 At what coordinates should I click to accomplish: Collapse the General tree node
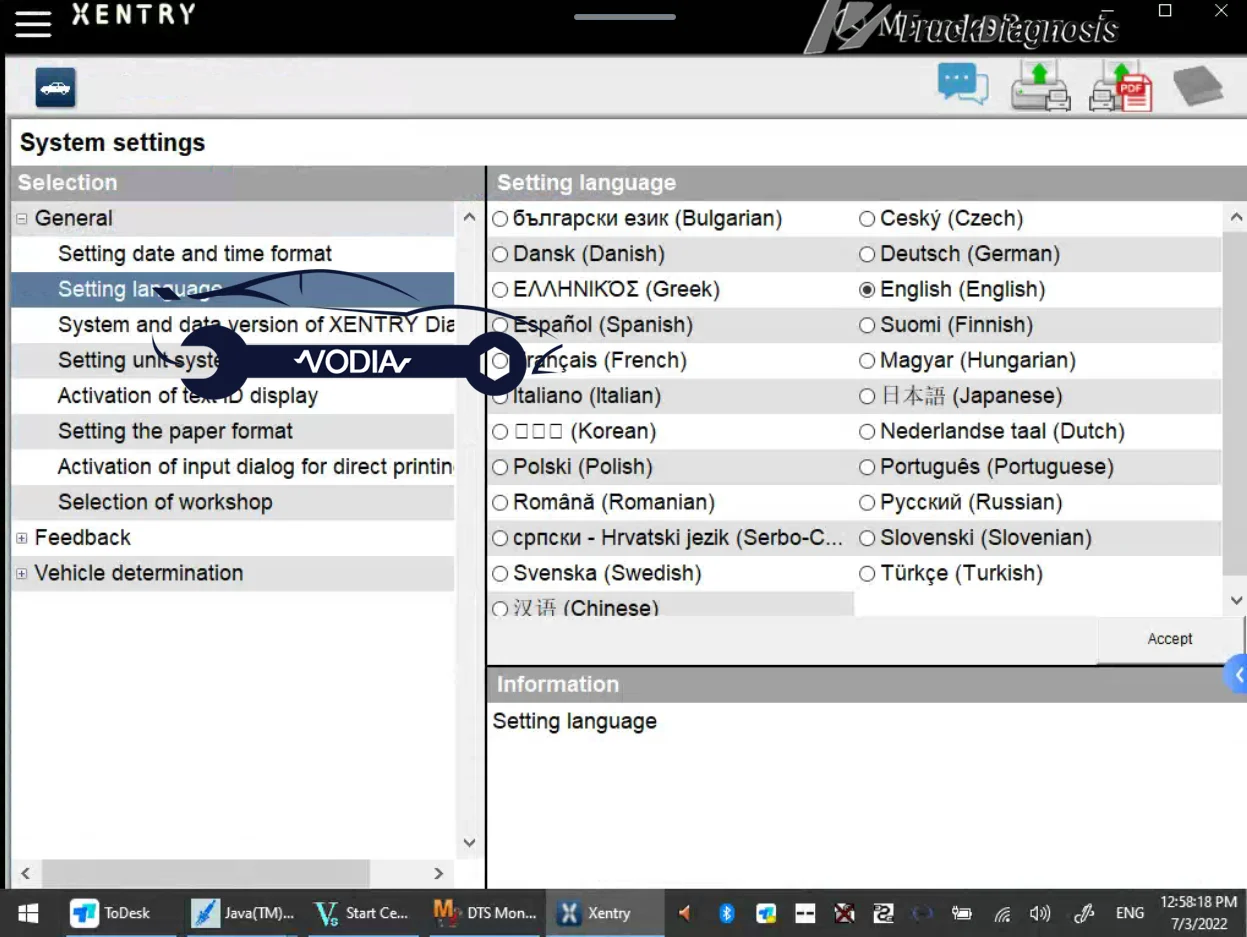pos(21,219)
